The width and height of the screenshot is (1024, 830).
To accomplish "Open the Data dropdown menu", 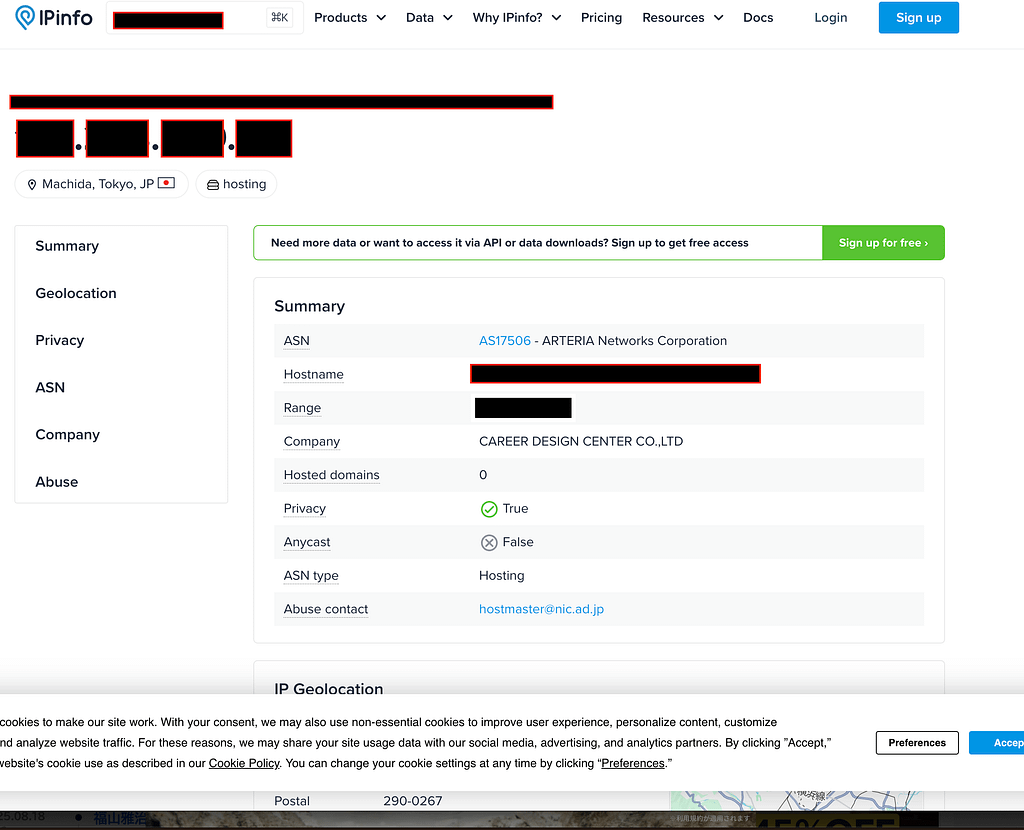I will tap(429, 18).
